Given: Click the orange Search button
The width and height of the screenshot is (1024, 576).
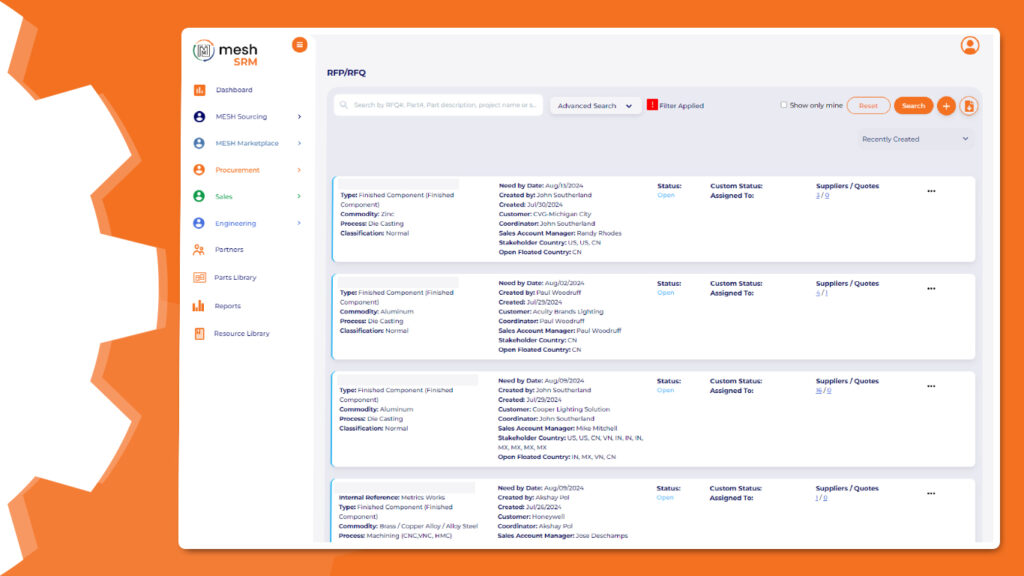Looking at the screenshot, I should click(913, 106).
